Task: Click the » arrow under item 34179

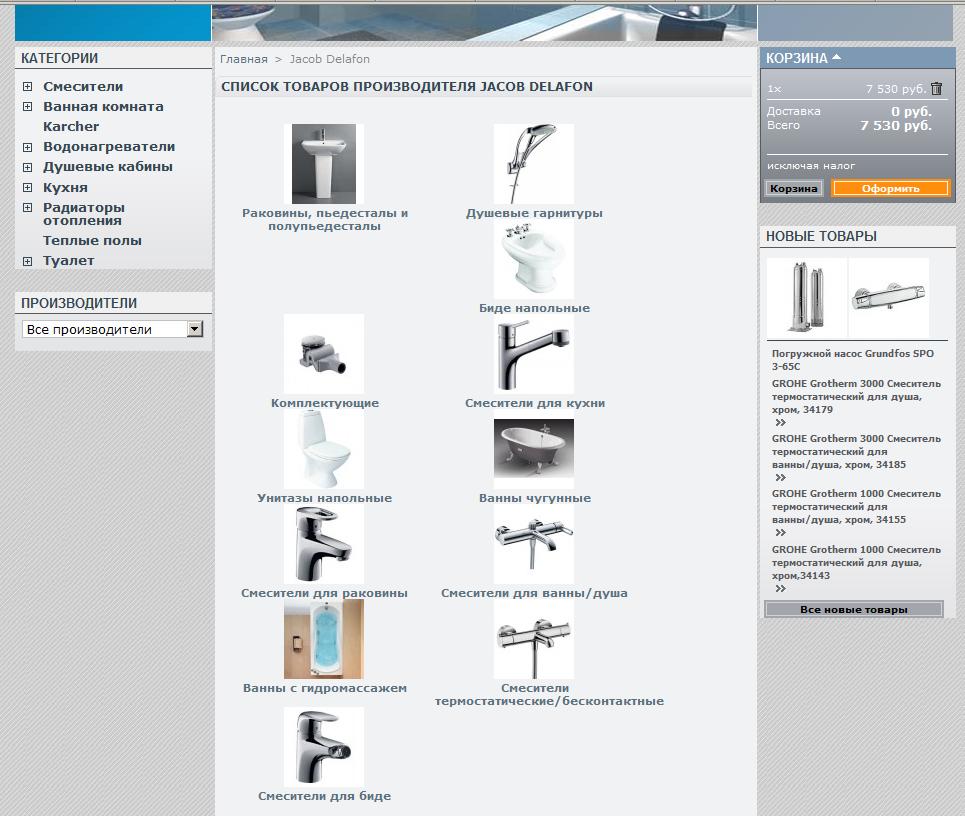Action: [x=780, y=423]
